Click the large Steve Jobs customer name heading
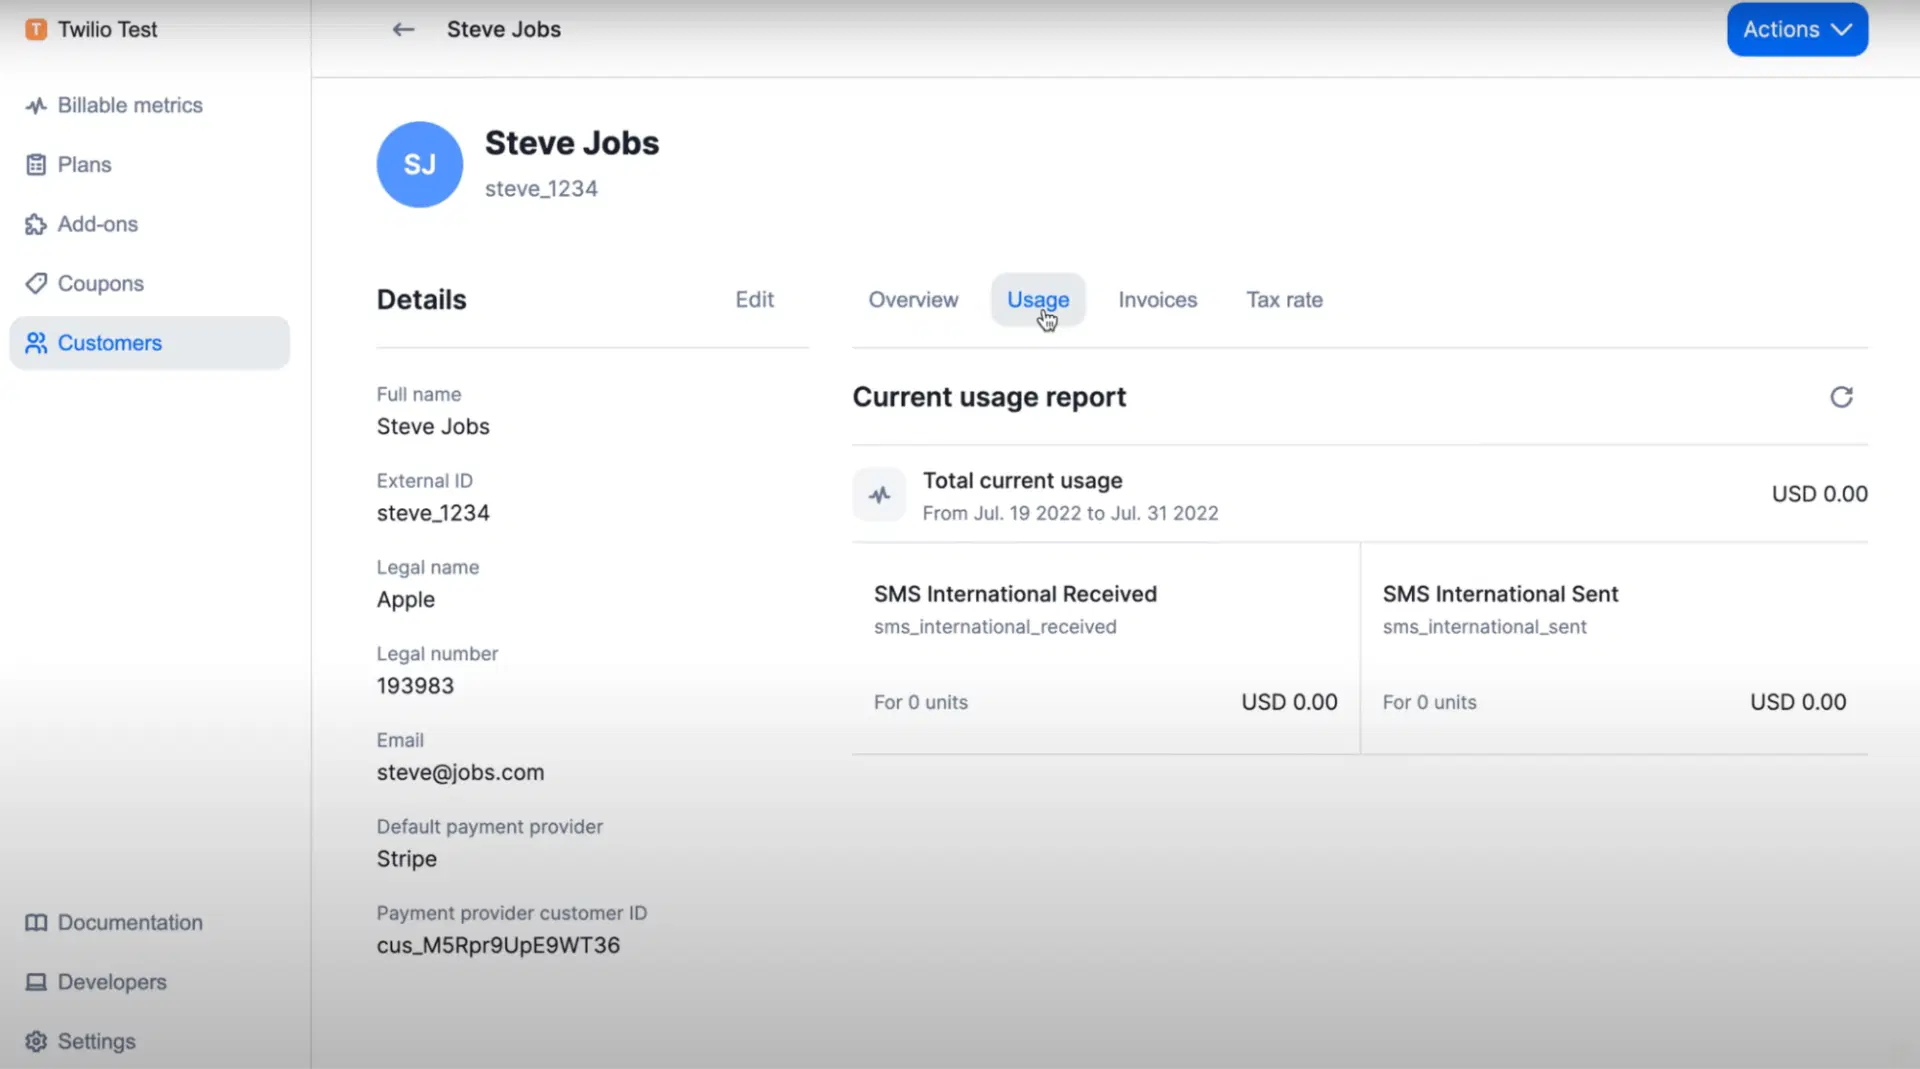The width and height of the screenshot is (1920, 1069). click(572, 143)
